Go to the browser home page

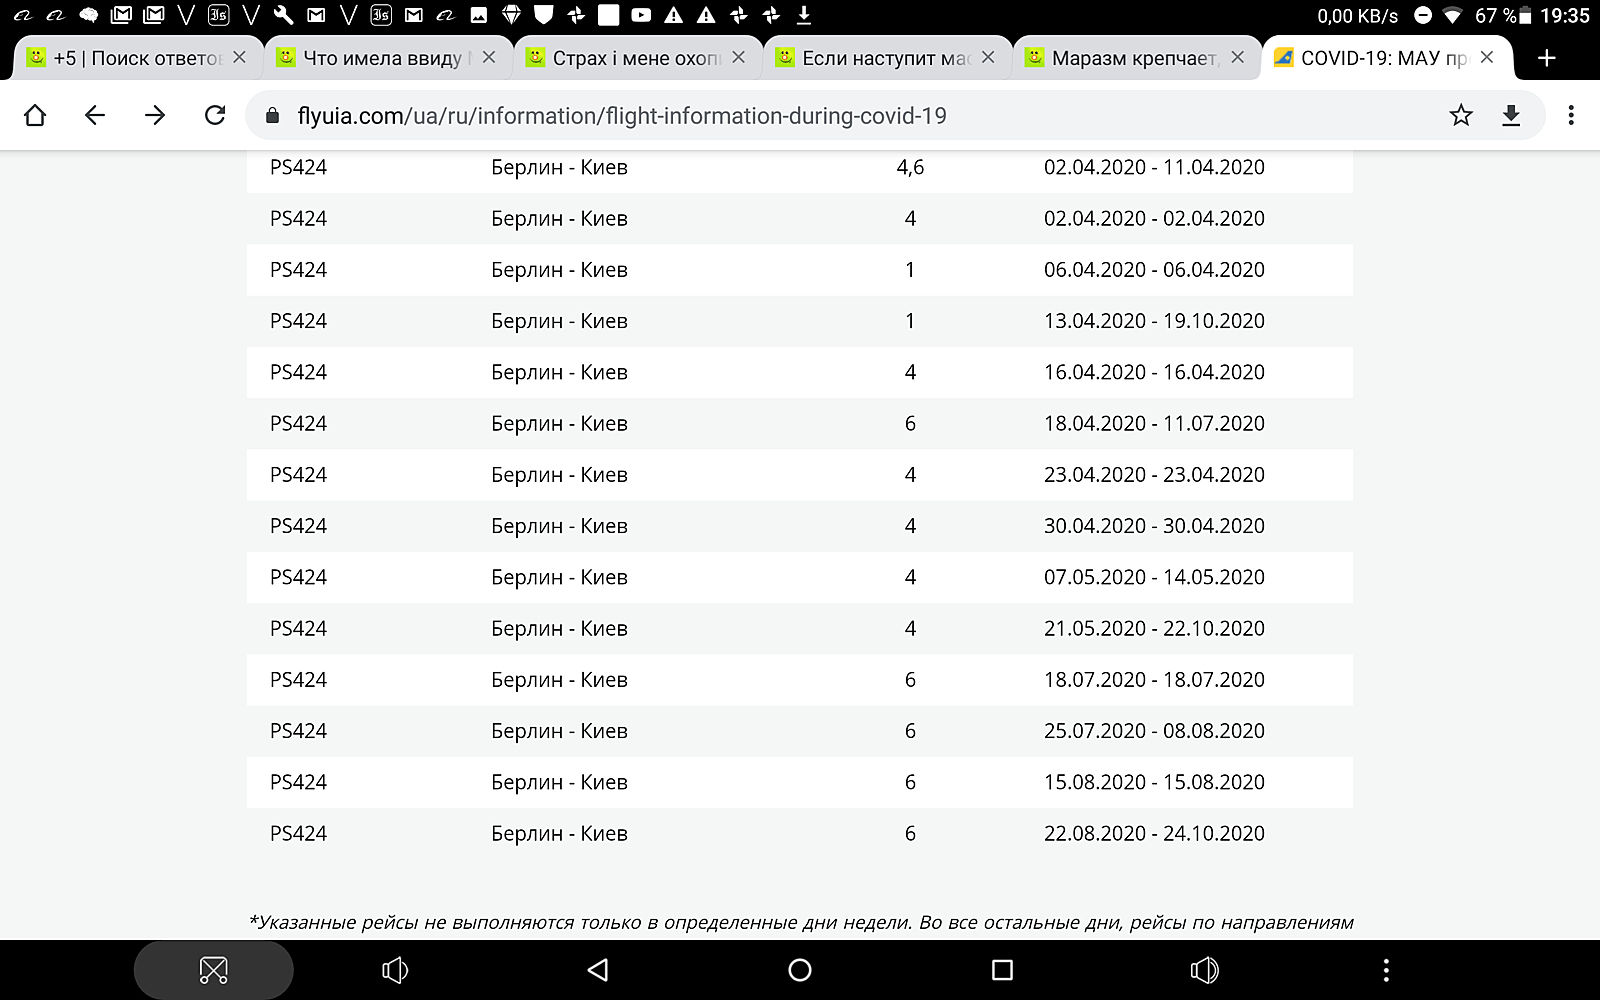[35, 116]
